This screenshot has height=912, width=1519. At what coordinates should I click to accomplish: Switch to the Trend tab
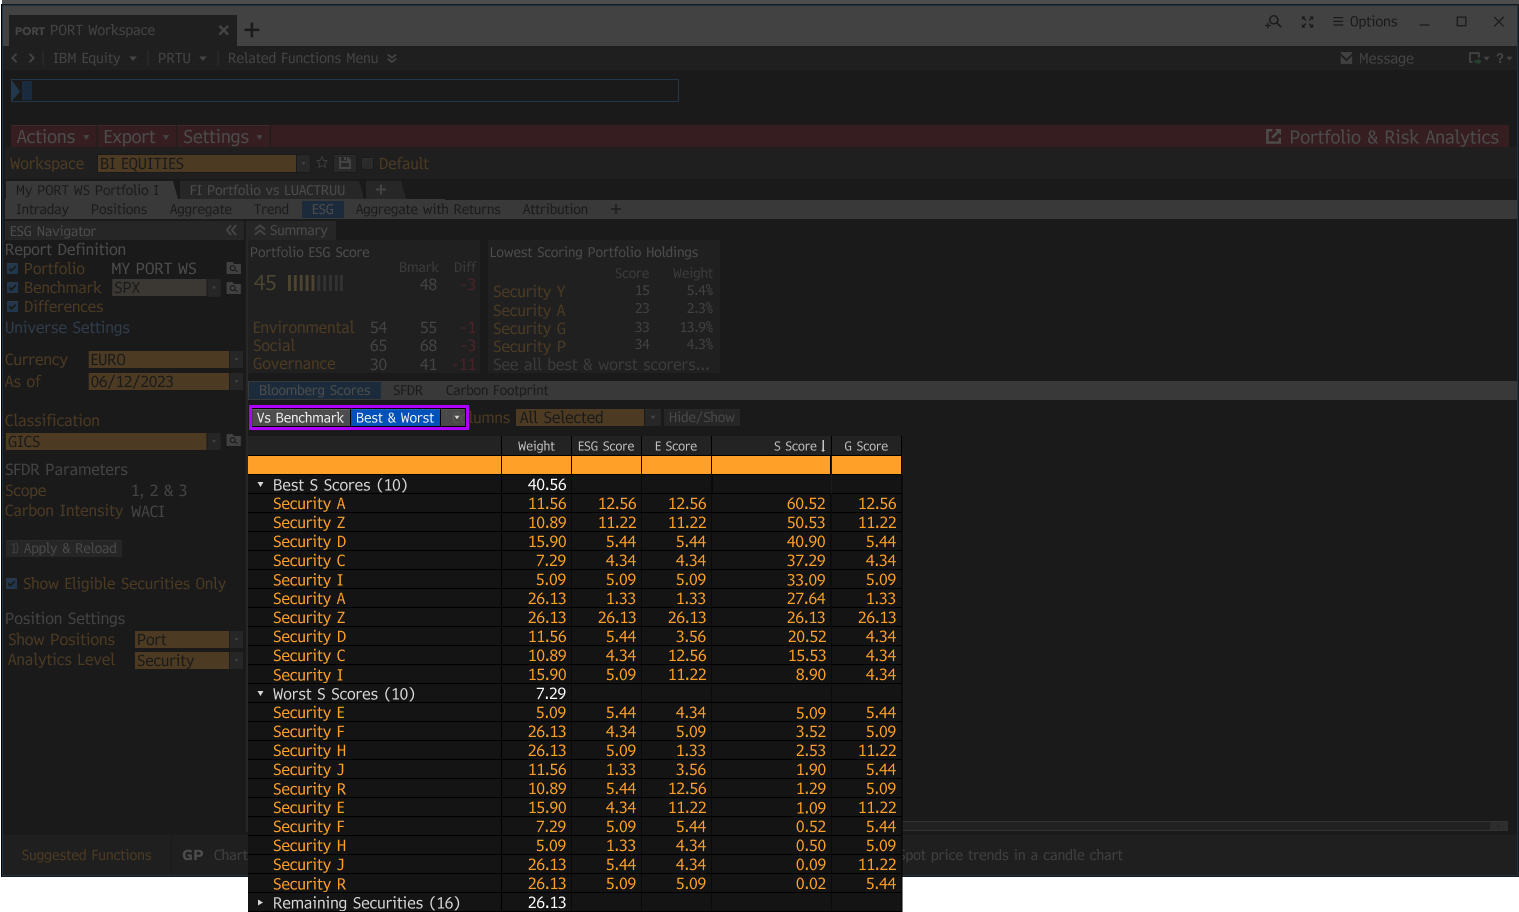(271, 209)
